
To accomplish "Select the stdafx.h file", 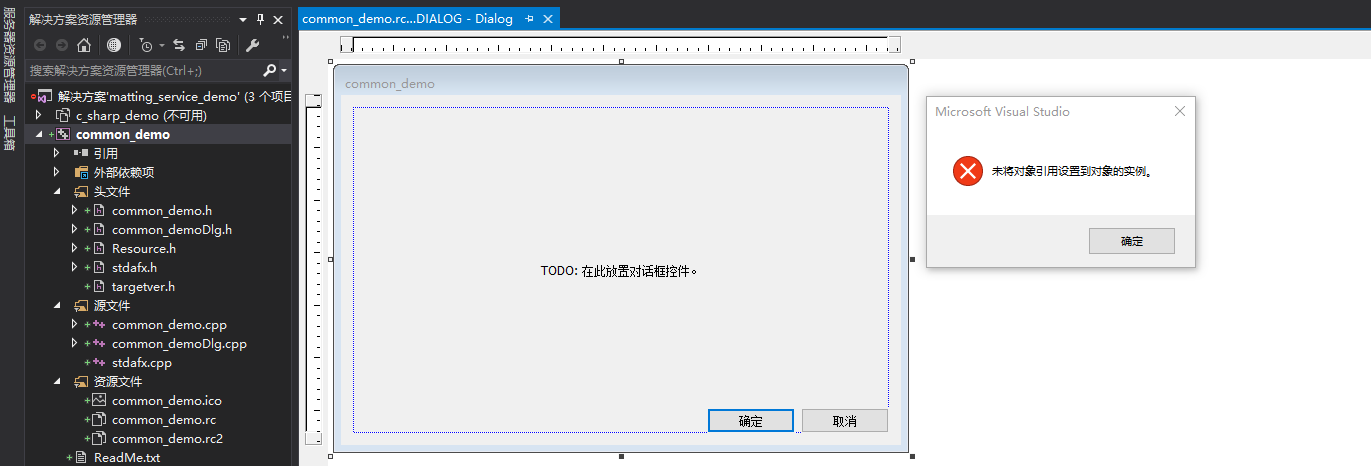I will 134,268.
